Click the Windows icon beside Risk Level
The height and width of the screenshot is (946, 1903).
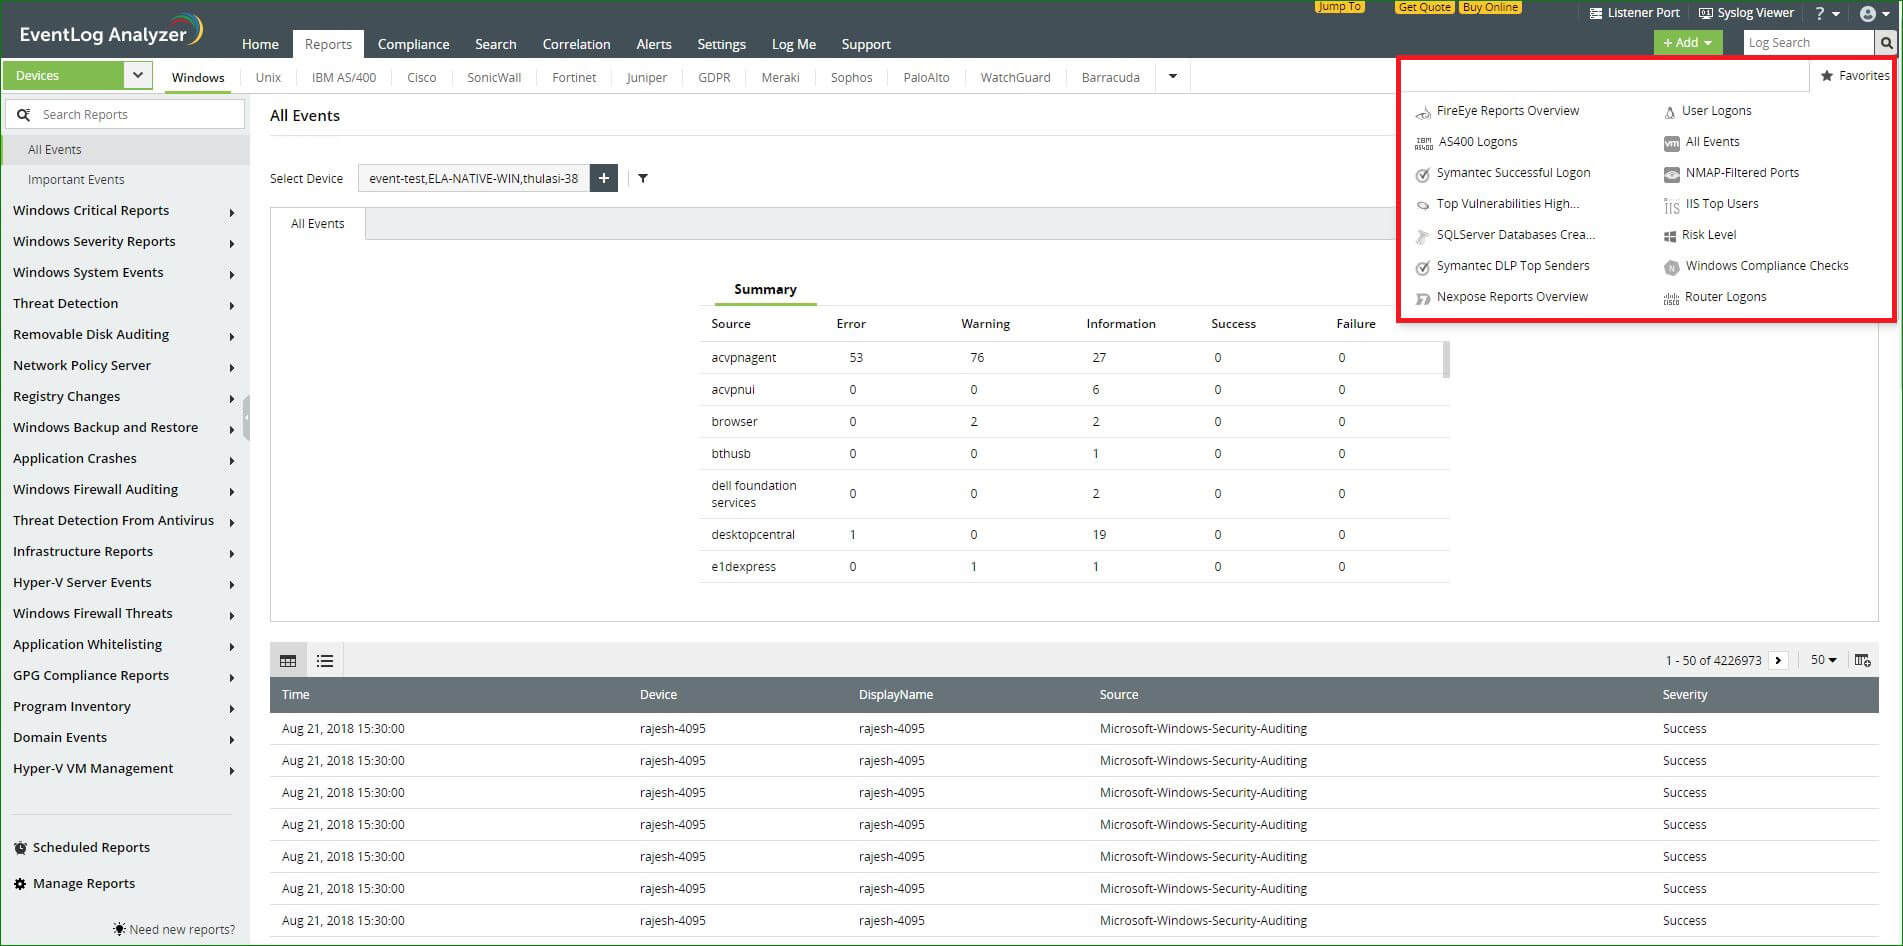point(1670,236)
